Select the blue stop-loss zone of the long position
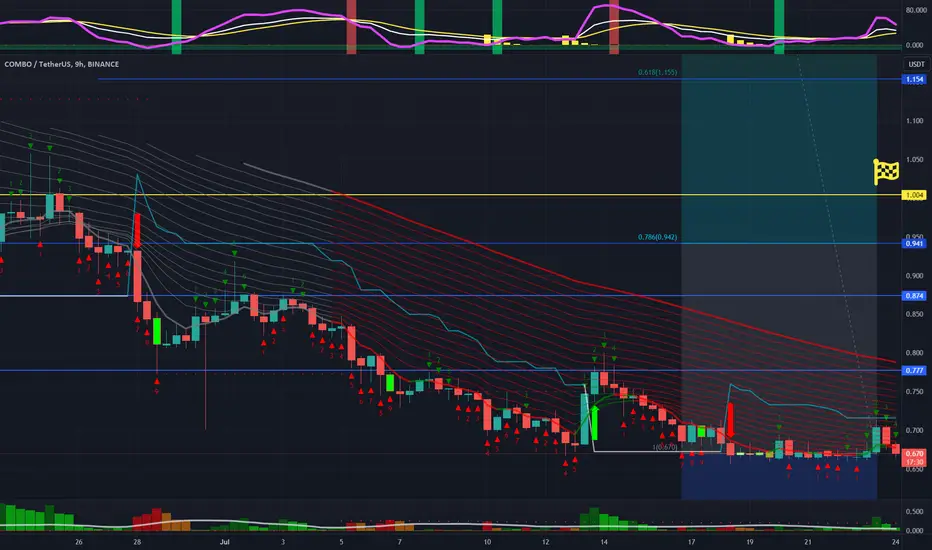The width and height of the screenshot is (932, 550). [779, 477]
